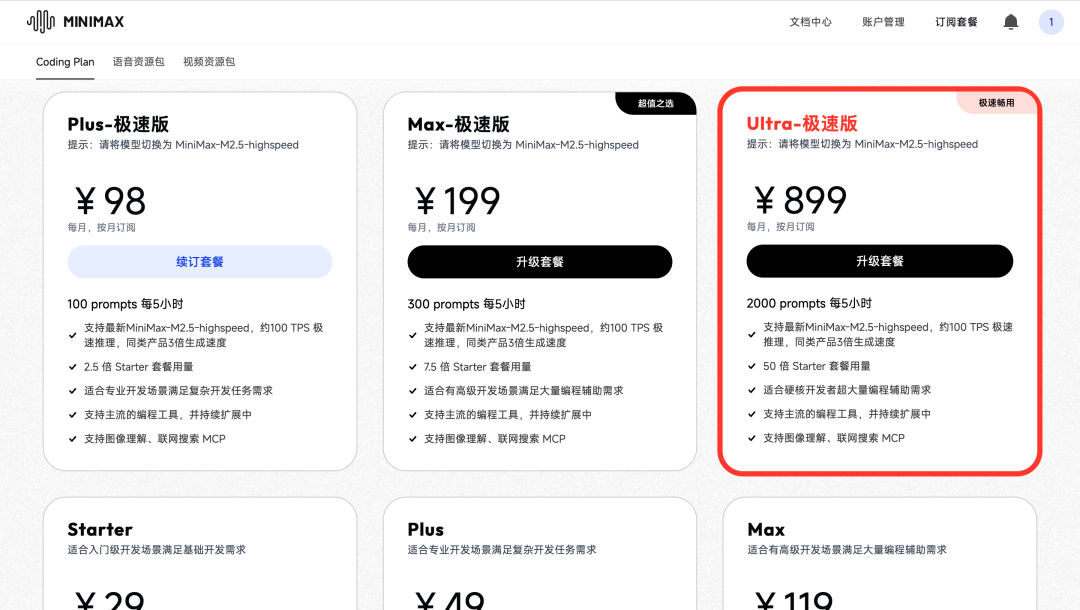Click 适合硬核开发者超大量编程辅助需求 feature
The image size is (1080, 610).
click(x=847, y=390)
